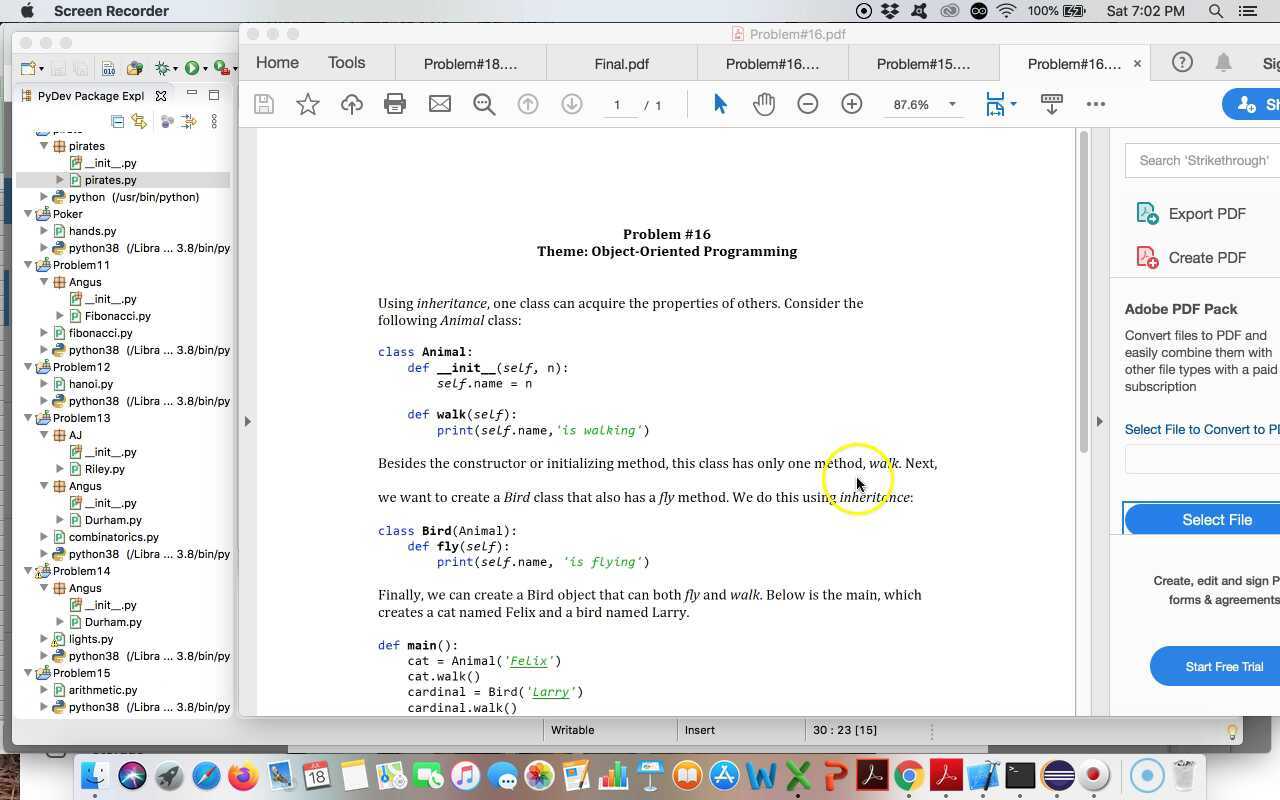Collapse the pirates package
The image size is (1280, 800).
[44, 145]
